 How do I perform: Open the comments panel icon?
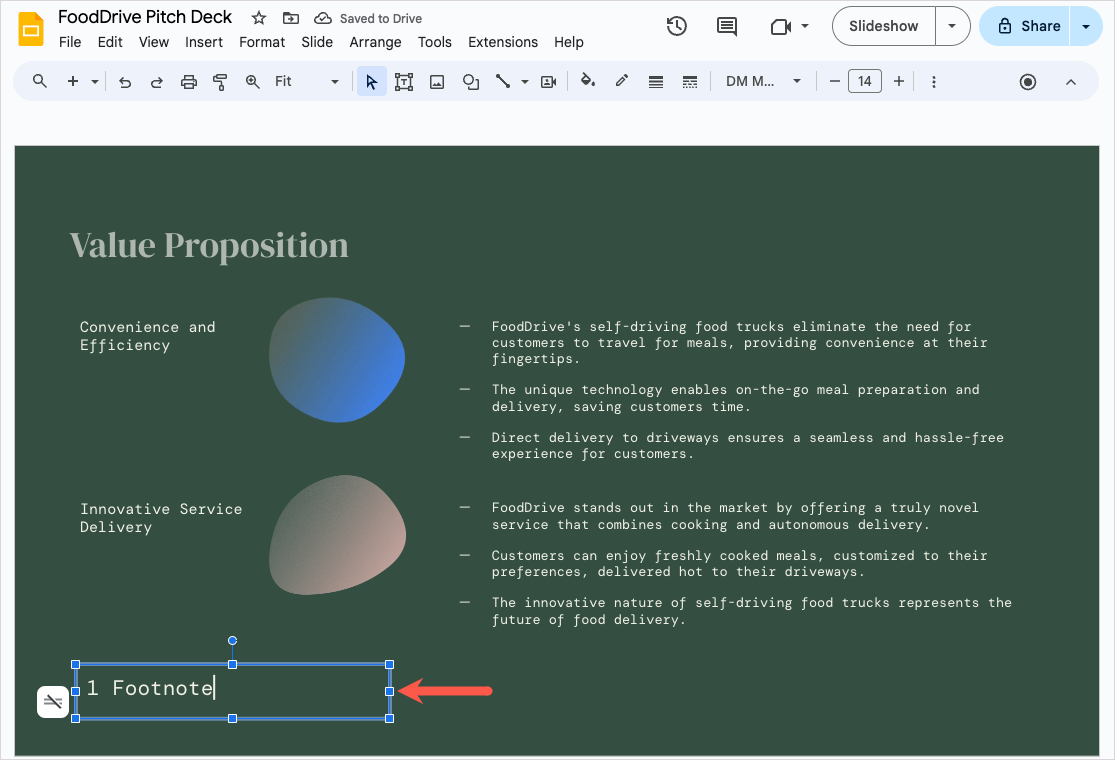[727, 26]
